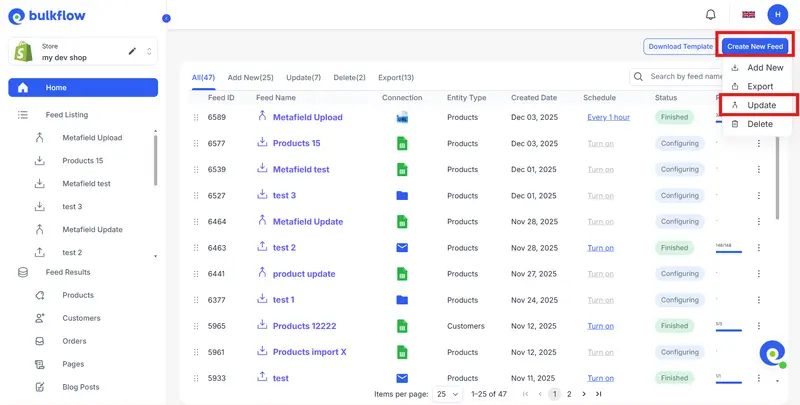This screenshot has height=405, width=800.
Task: Open the notifications bell
Action: click(x=710, y=15)
